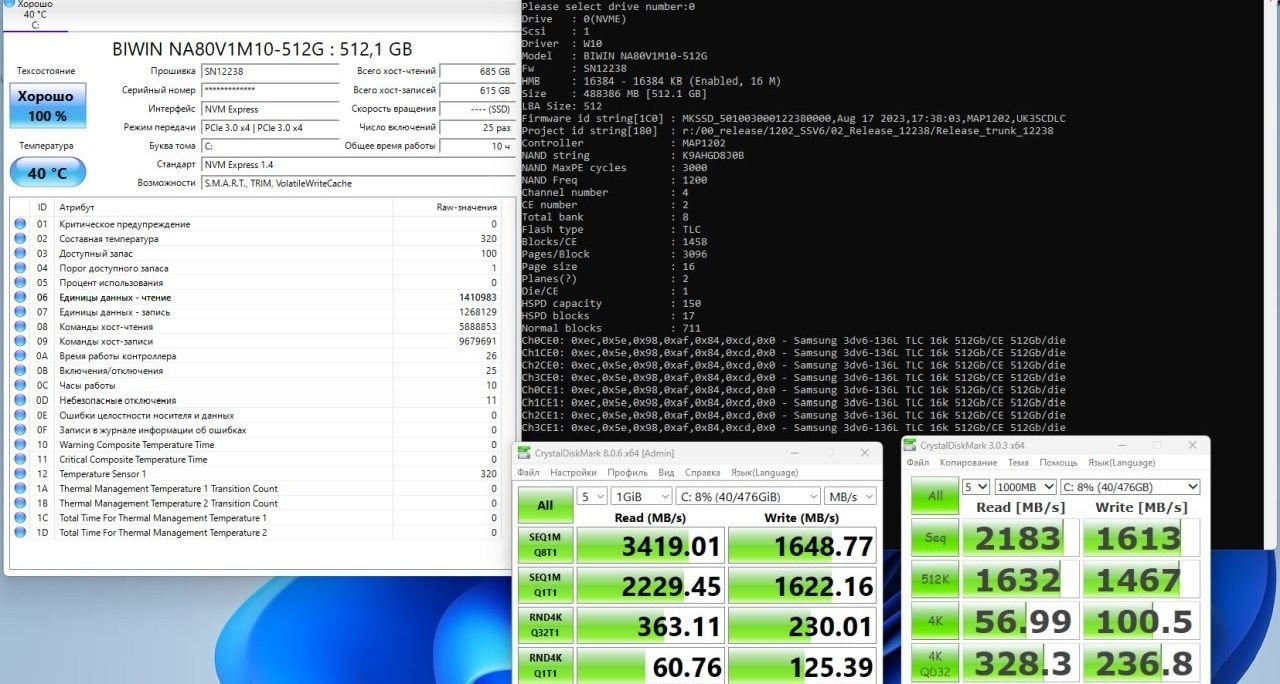Start the 512K test
The width and height of the screenshot is (1280, 684).
[934, 579]
